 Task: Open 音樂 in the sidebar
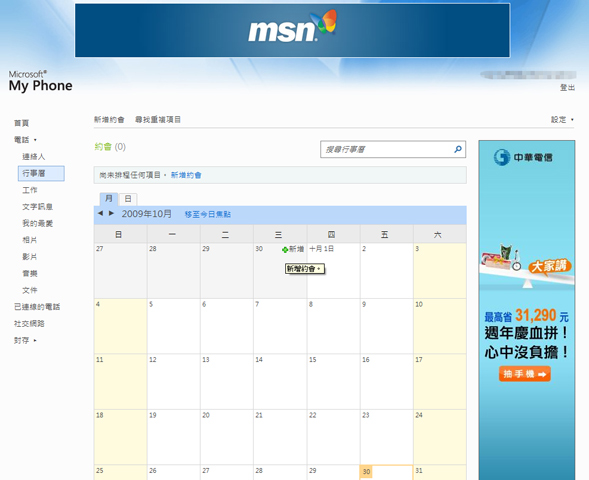click(30, 273)
